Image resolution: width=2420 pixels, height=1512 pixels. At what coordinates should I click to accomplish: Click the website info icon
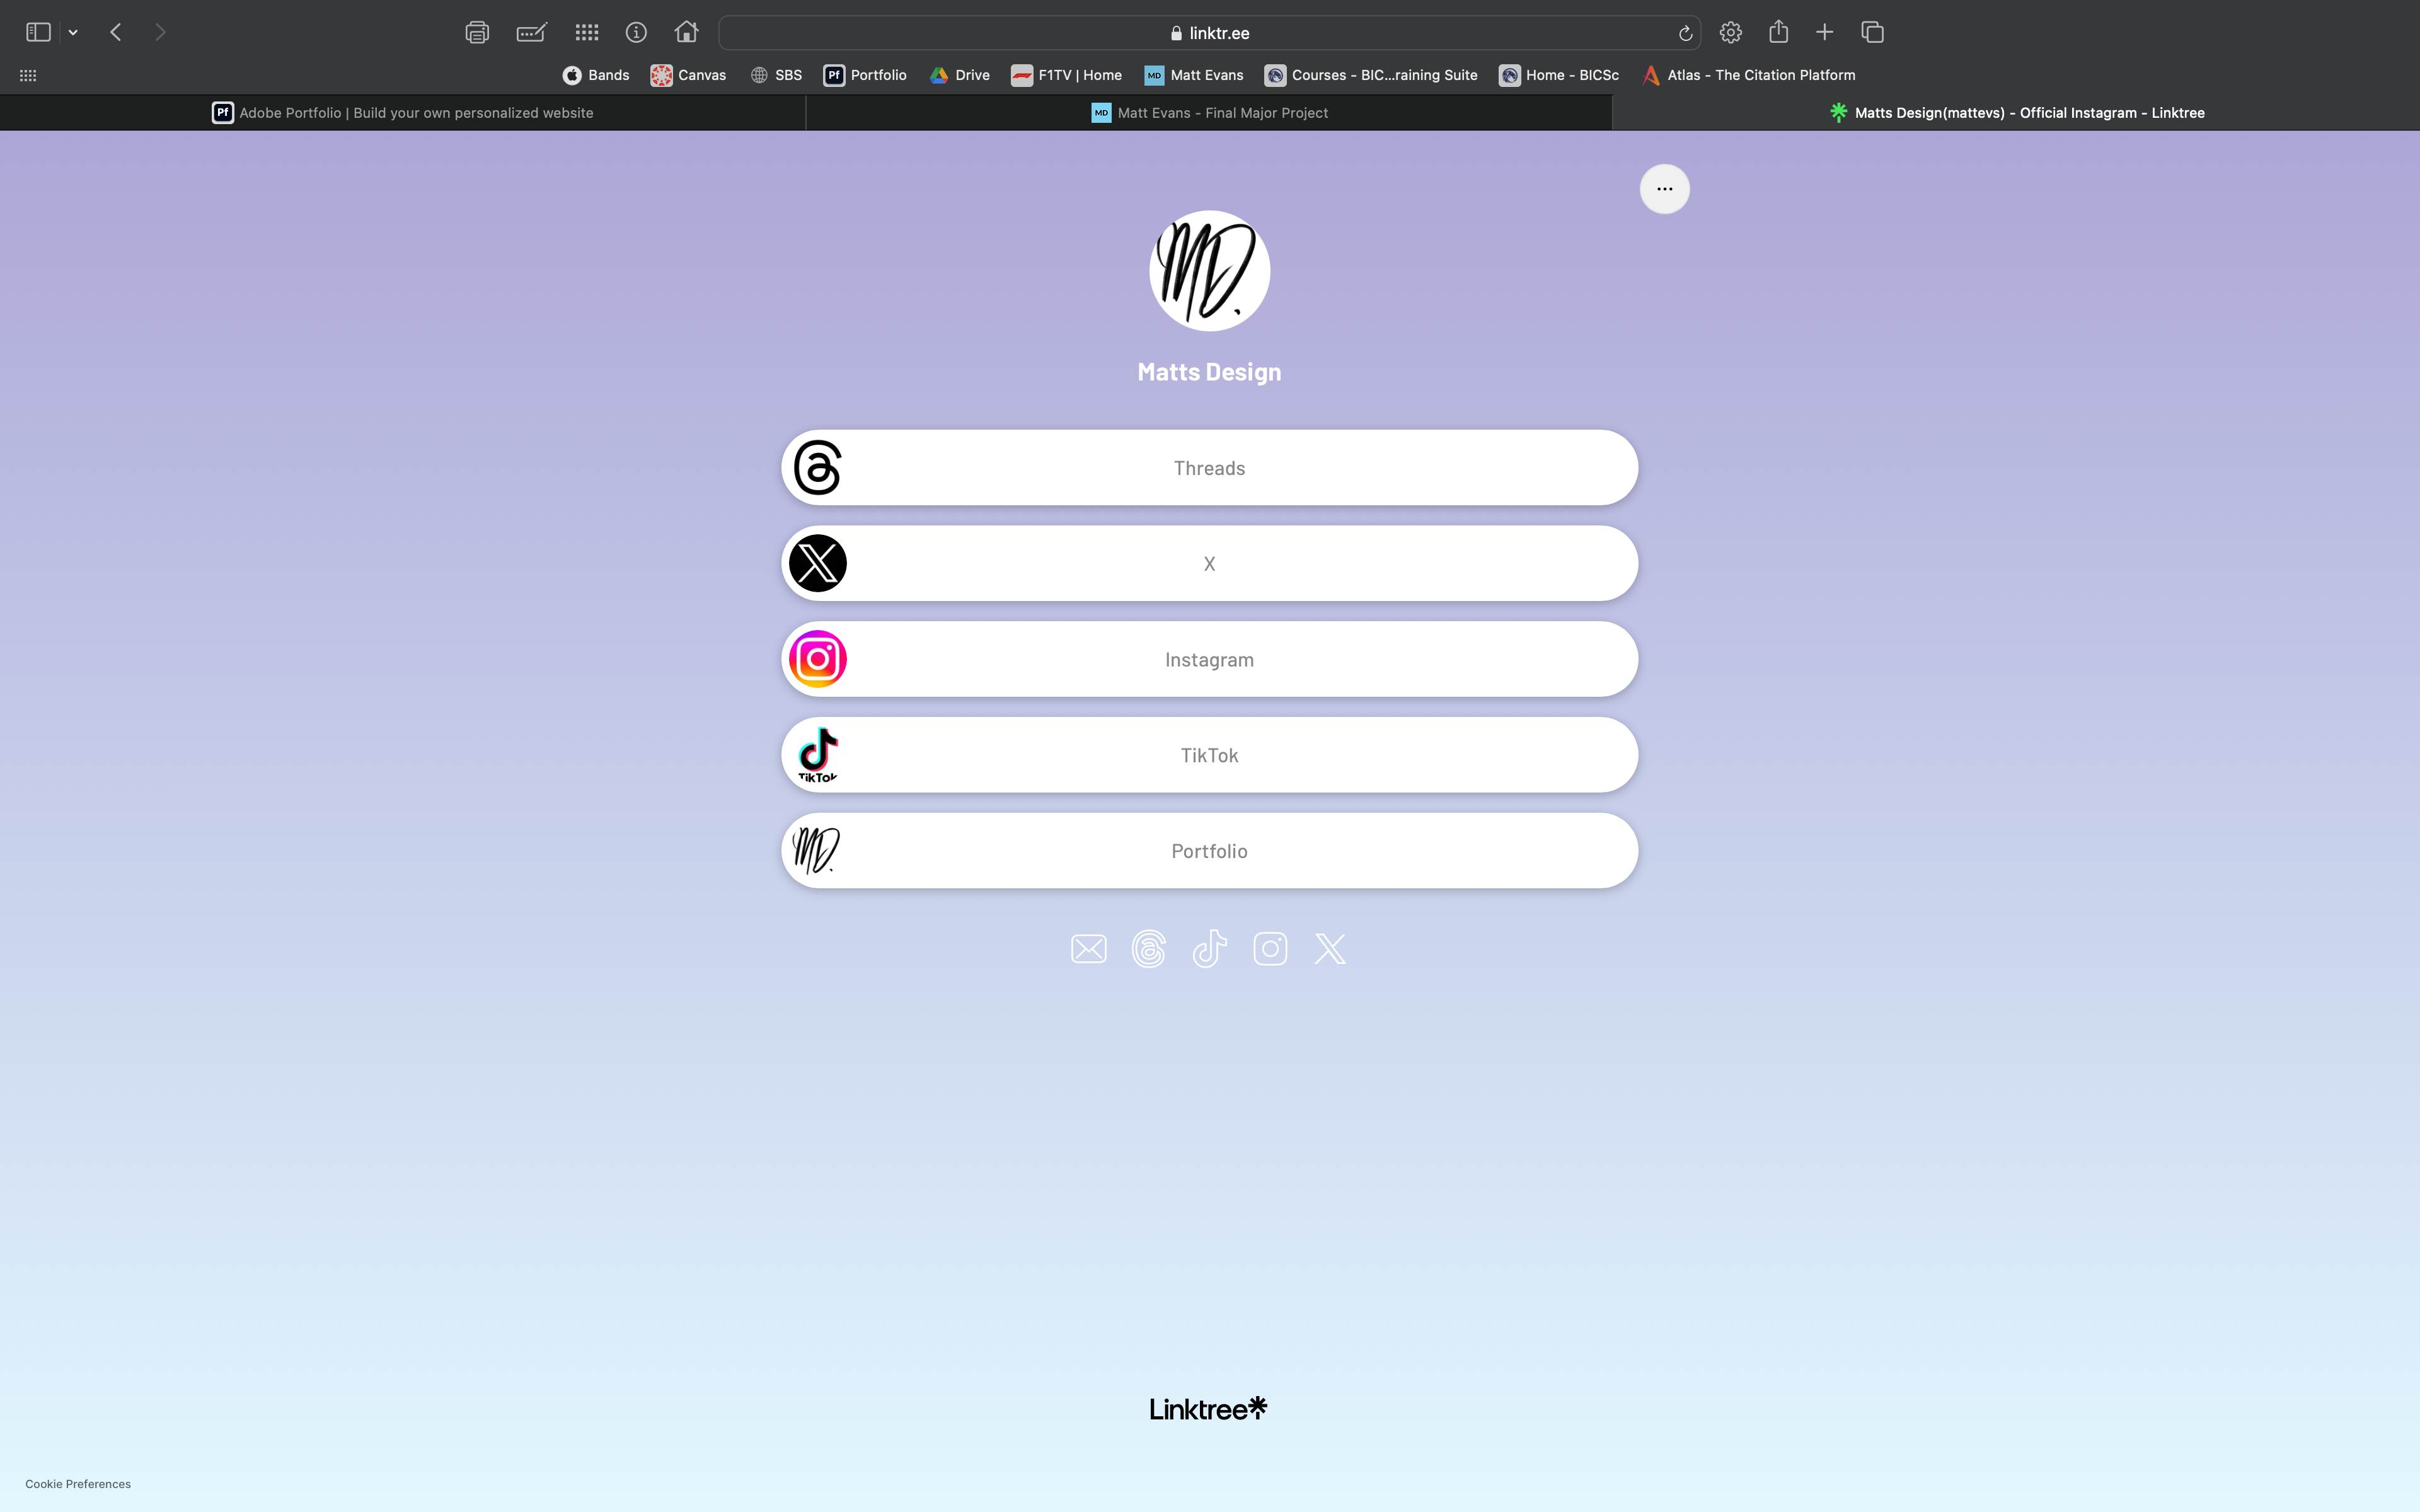636,33
